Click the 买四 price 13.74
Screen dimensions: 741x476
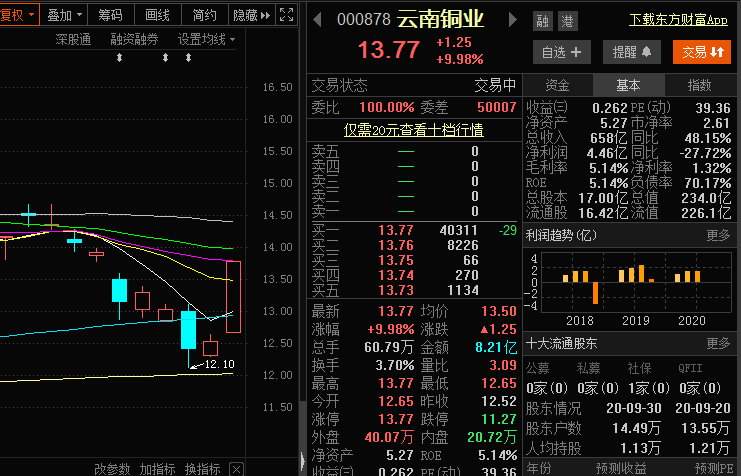click(396, 275)
